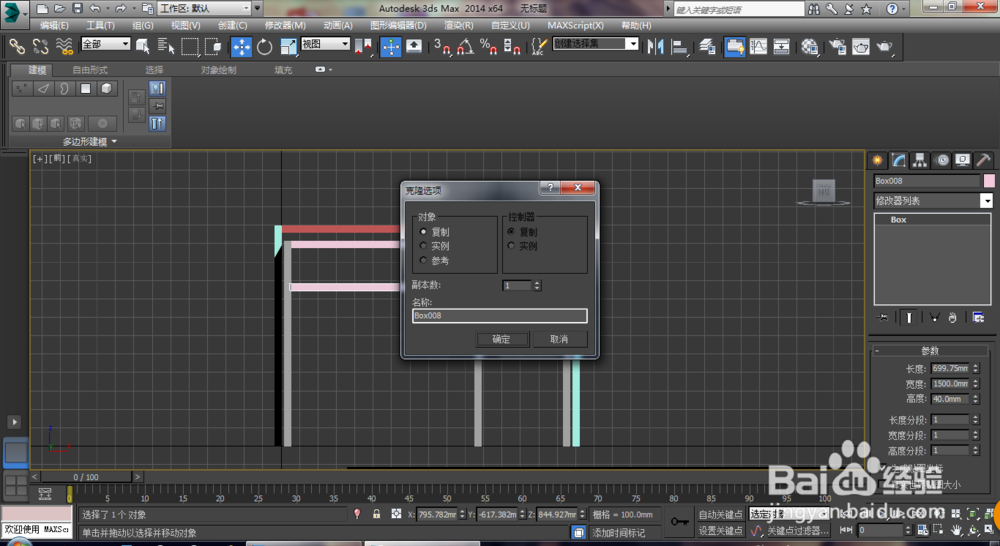The height and width of the screenshot is (546, 1000).
Task: Toggle 设置关键点 set key mode
Action: click(x=721, y=530)
